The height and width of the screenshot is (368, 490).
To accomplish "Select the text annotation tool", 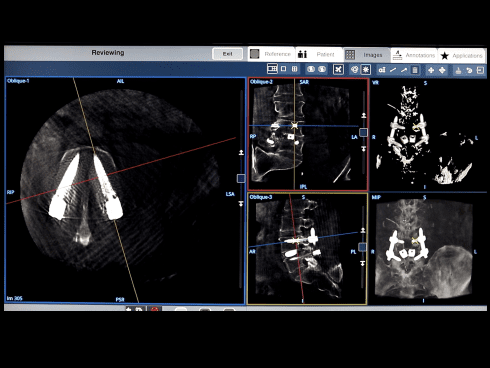I will [382, 70].
